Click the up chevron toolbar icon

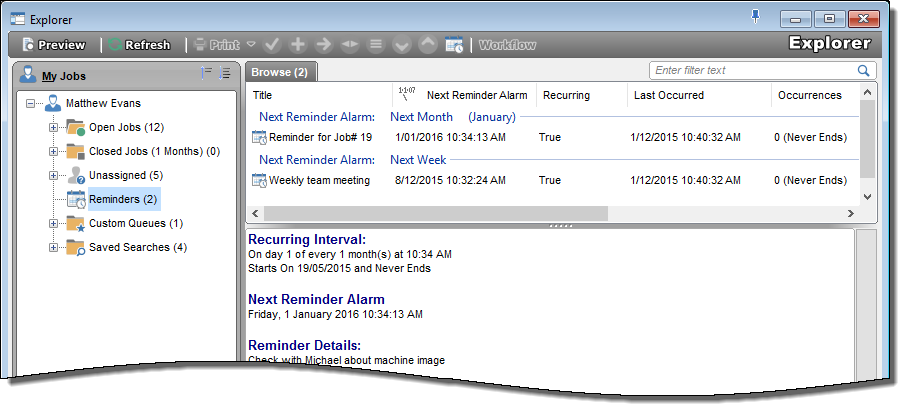(x=428, y=45)
